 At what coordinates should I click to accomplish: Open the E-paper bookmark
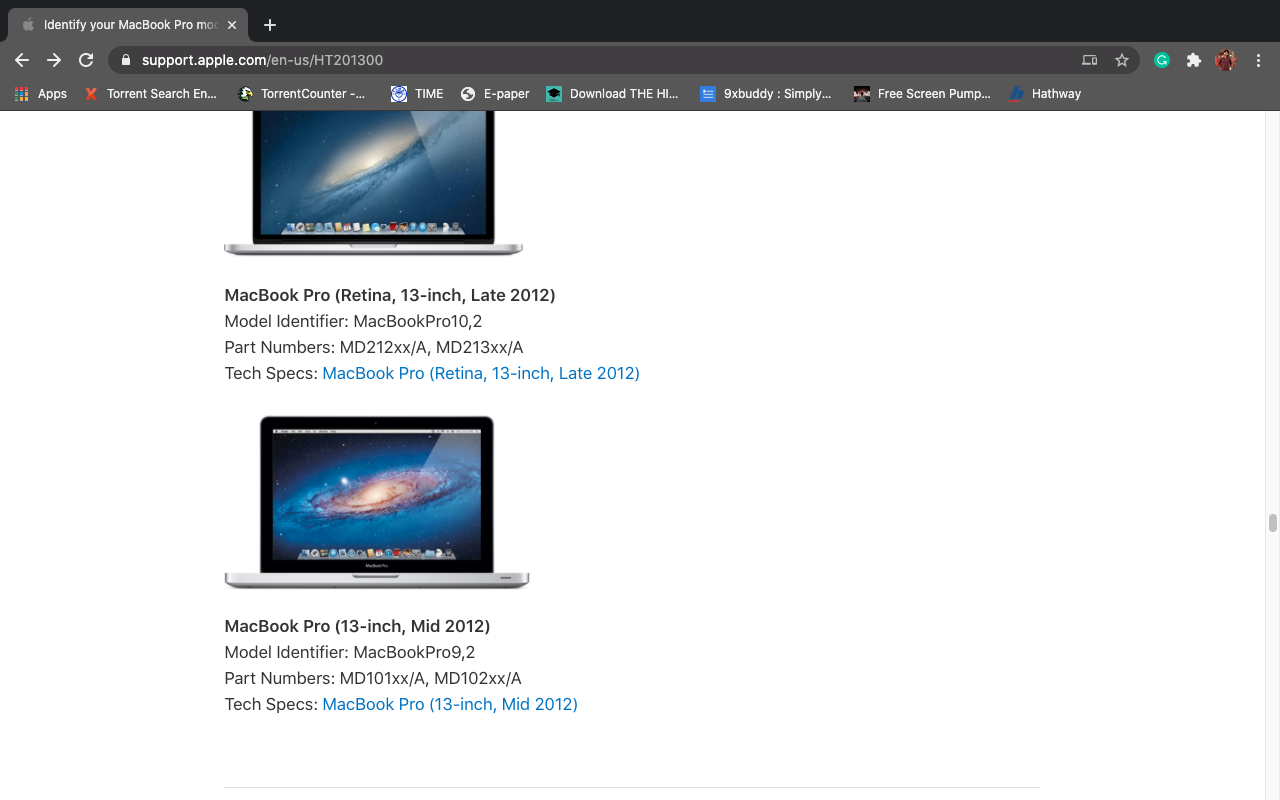pos(495,94)
